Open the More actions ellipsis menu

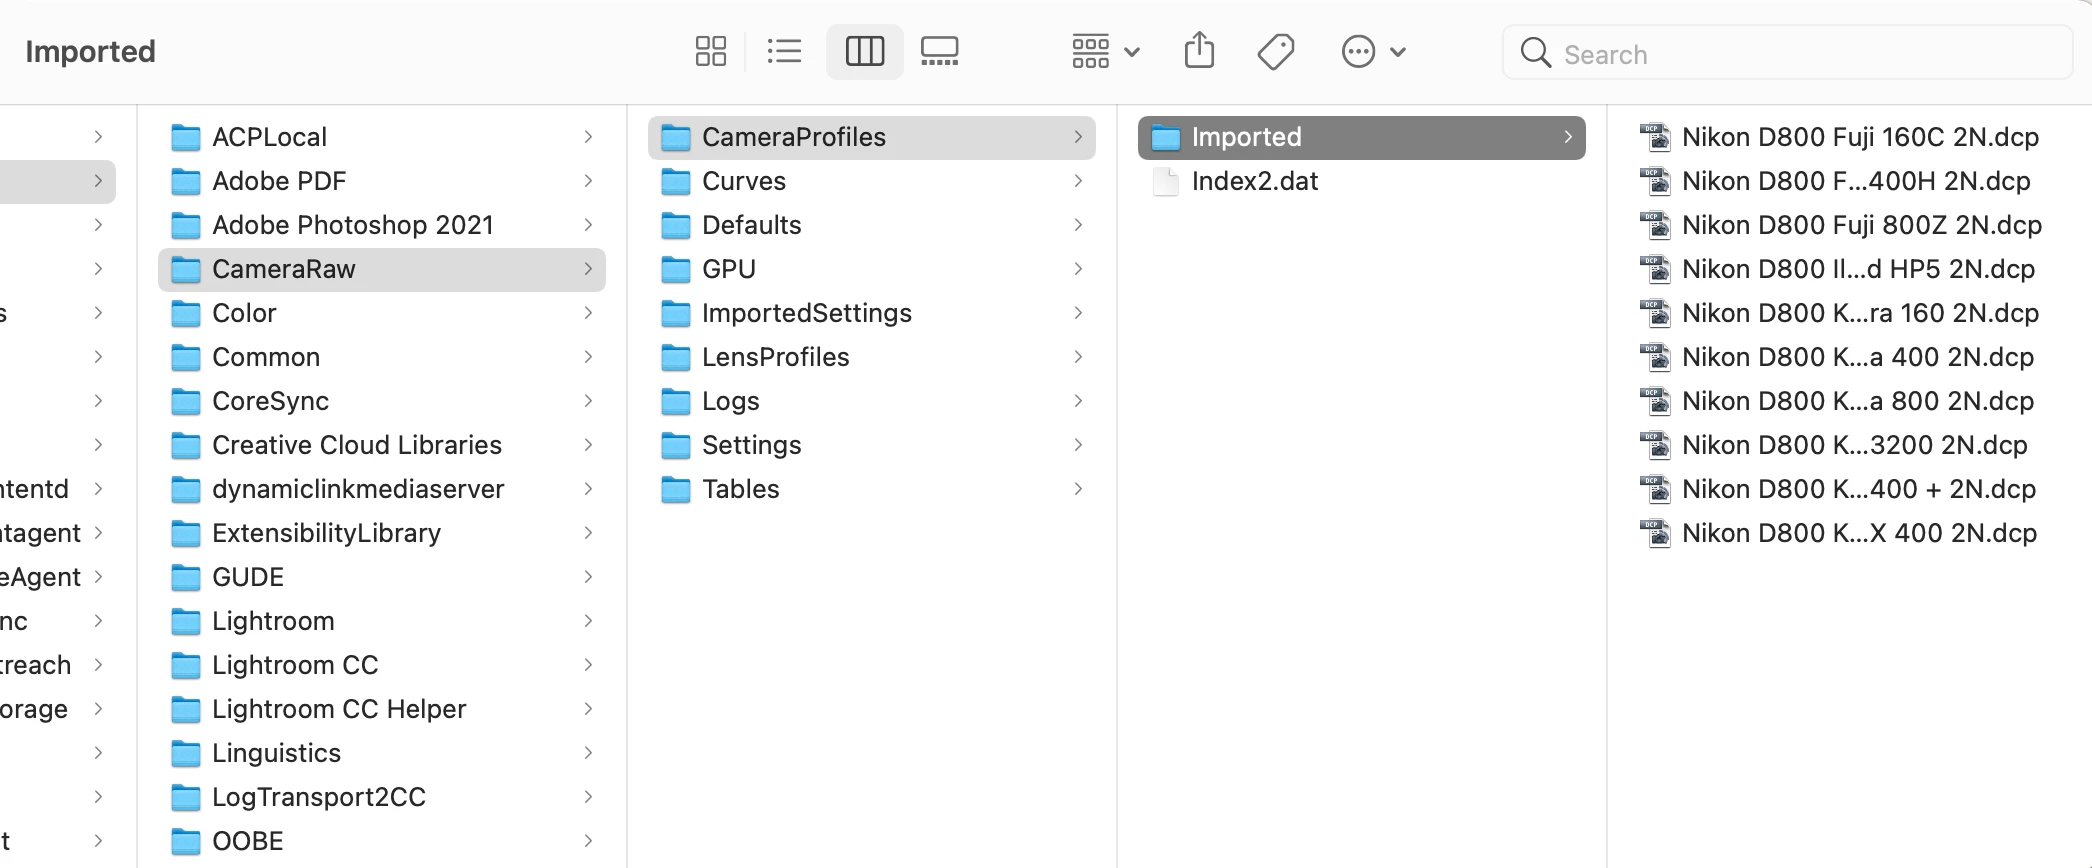click(1373, 51)
